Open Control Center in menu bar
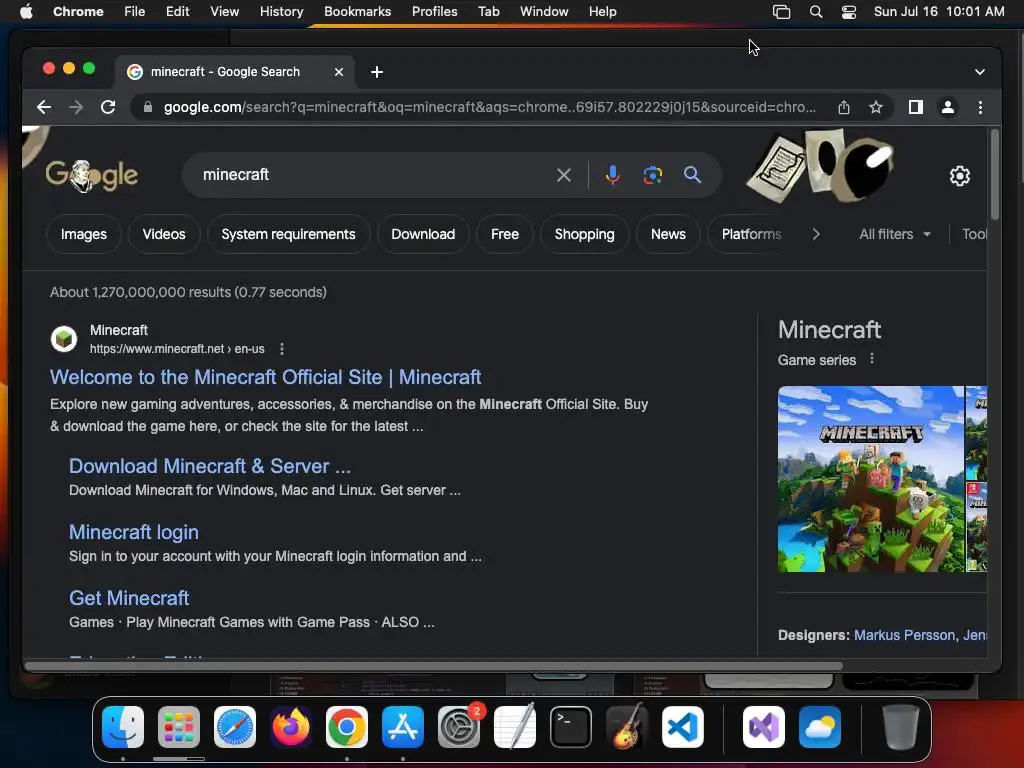 tap(848, 12)
